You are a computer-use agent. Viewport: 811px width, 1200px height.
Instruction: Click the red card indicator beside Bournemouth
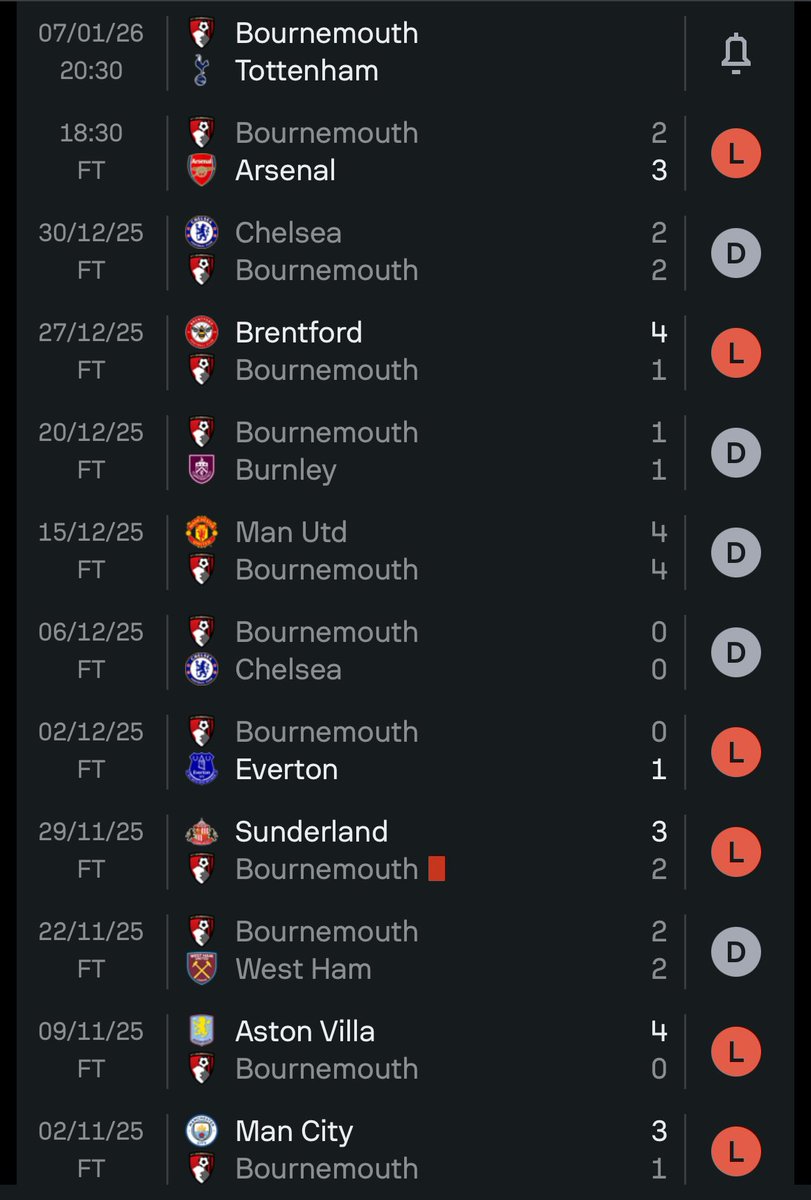tap(436, 869)
